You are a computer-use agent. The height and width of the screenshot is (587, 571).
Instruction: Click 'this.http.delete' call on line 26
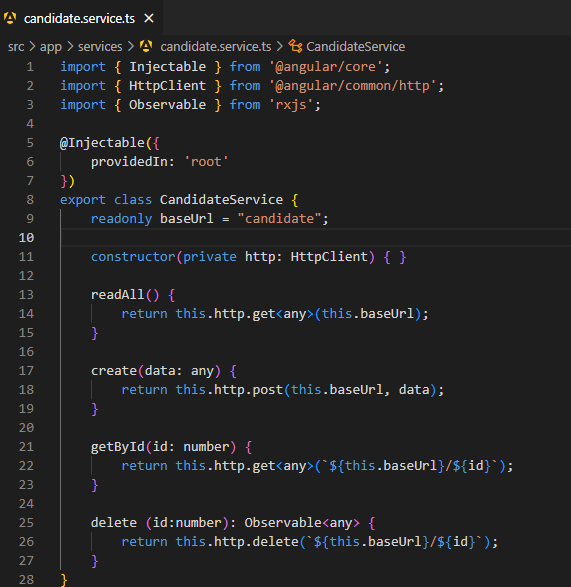coord(237,542)
